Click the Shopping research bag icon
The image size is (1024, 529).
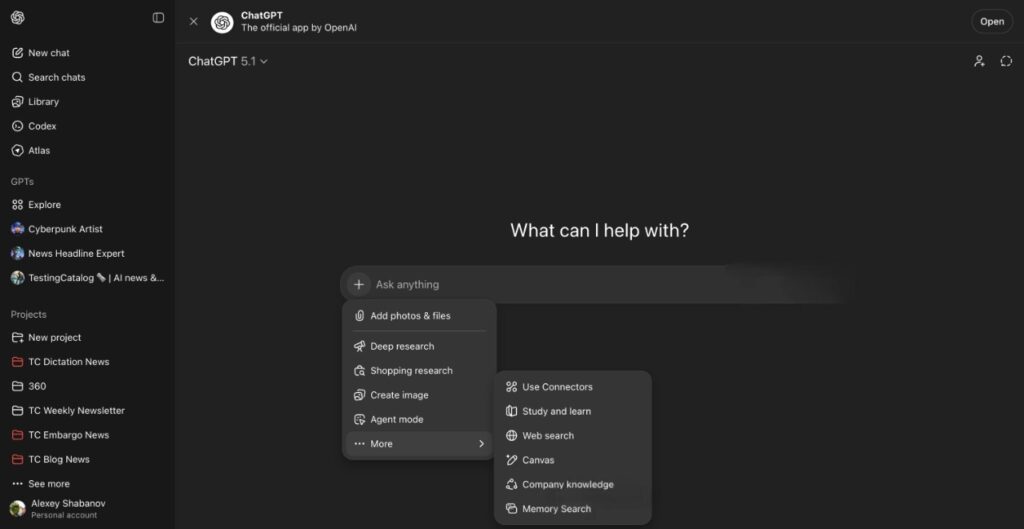[359, 371]
